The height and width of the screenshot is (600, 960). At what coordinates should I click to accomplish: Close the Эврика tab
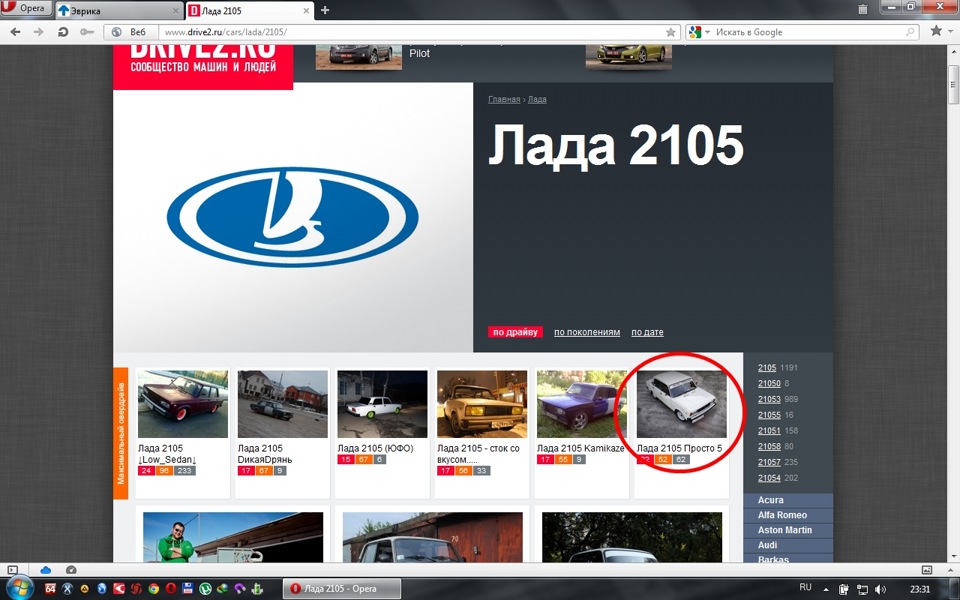[x=176, y=10]
